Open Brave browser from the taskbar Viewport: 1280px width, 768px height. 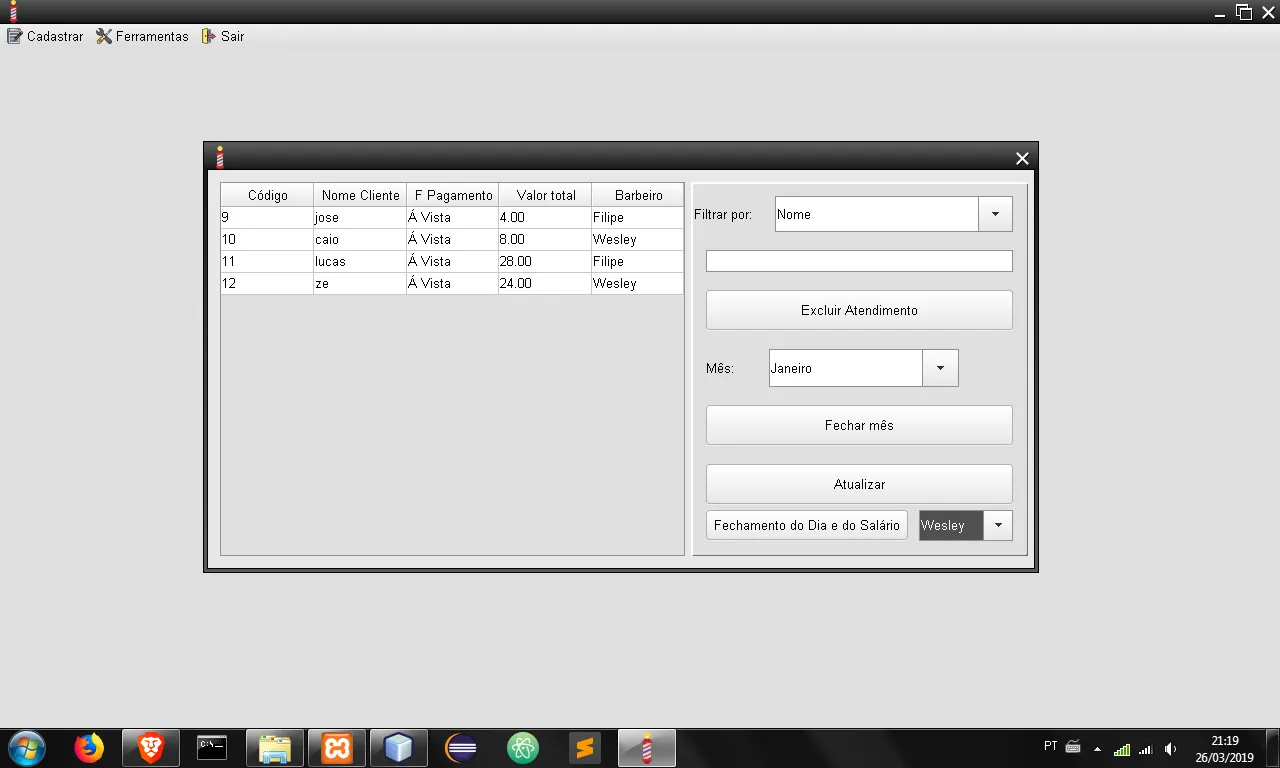tap(151, 747)
